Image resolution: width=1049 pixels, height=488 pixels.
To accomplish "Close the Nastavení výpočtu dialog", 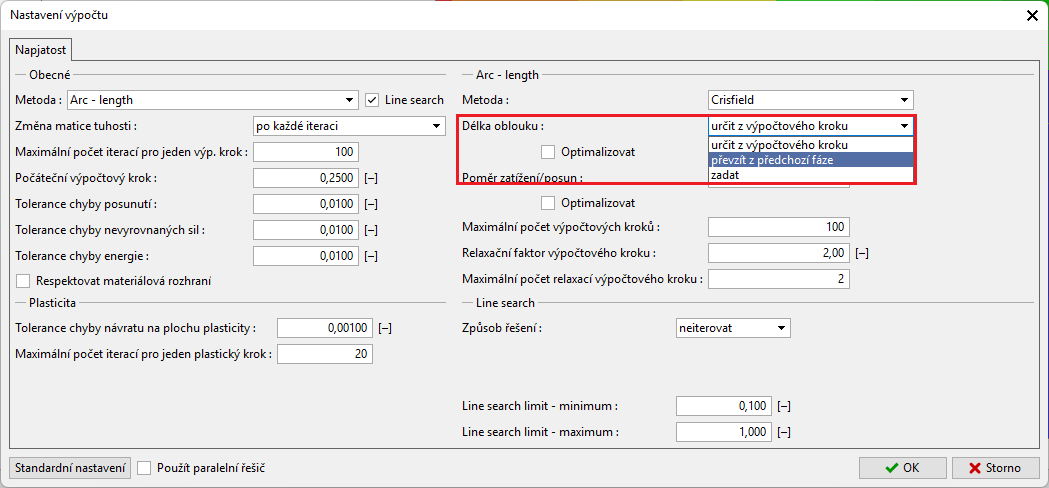I will coord(1032,15).
